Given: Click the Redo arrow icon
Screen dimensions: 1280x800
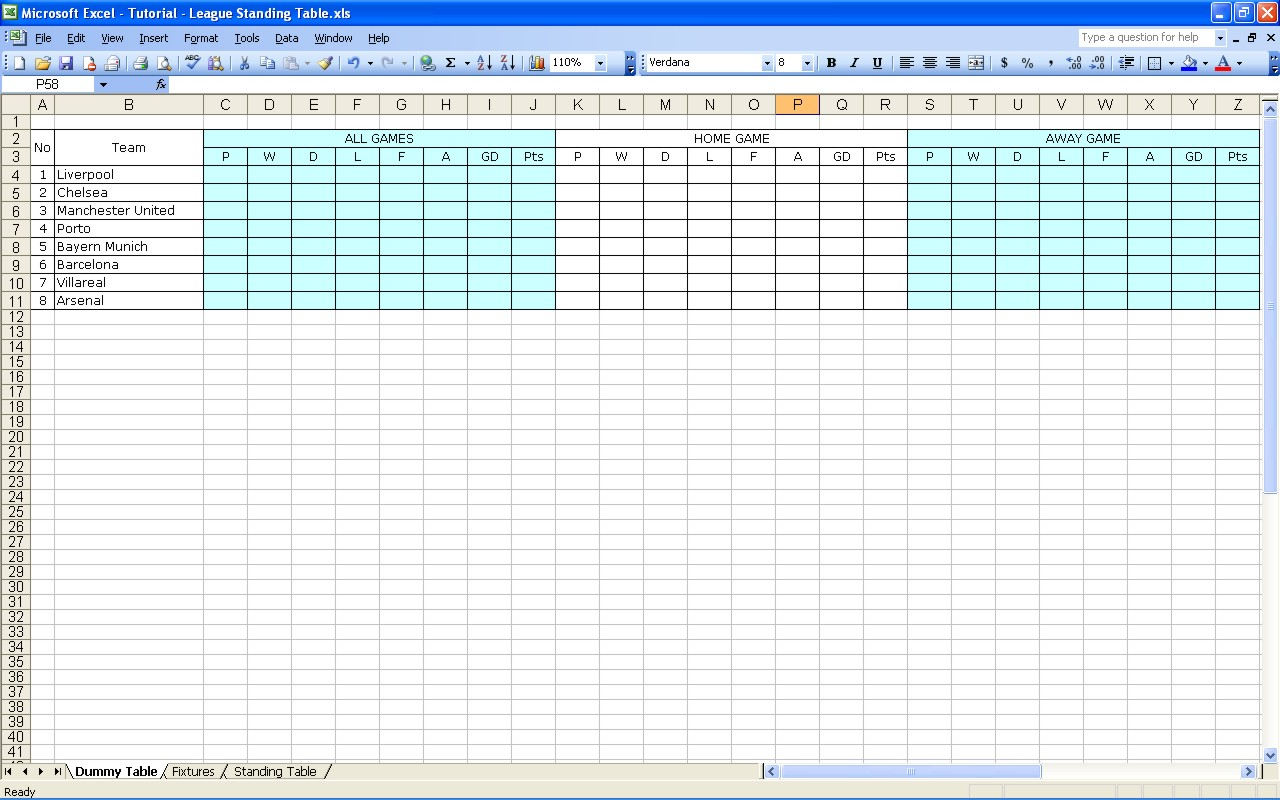Looking at the screenshot, I should coord(388,63).
